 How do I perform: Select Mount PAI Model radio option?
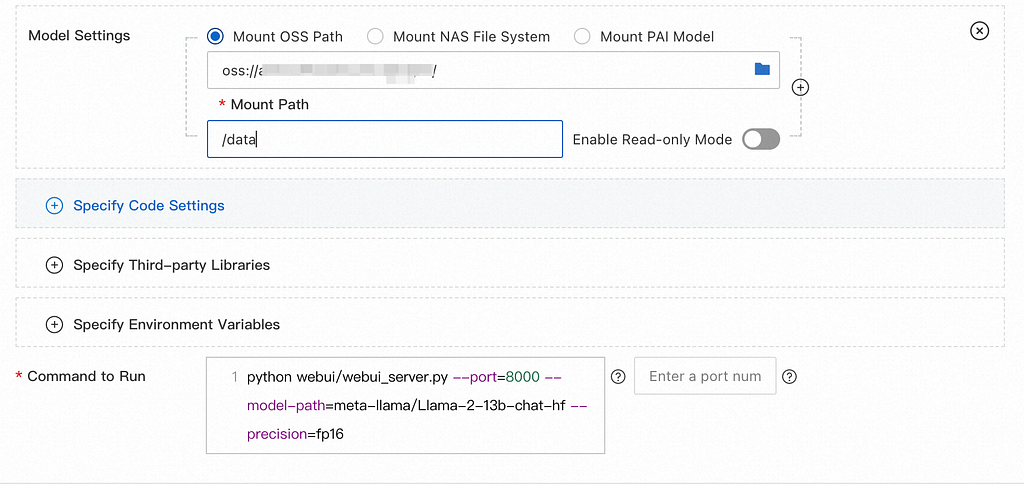coord(582,37)
